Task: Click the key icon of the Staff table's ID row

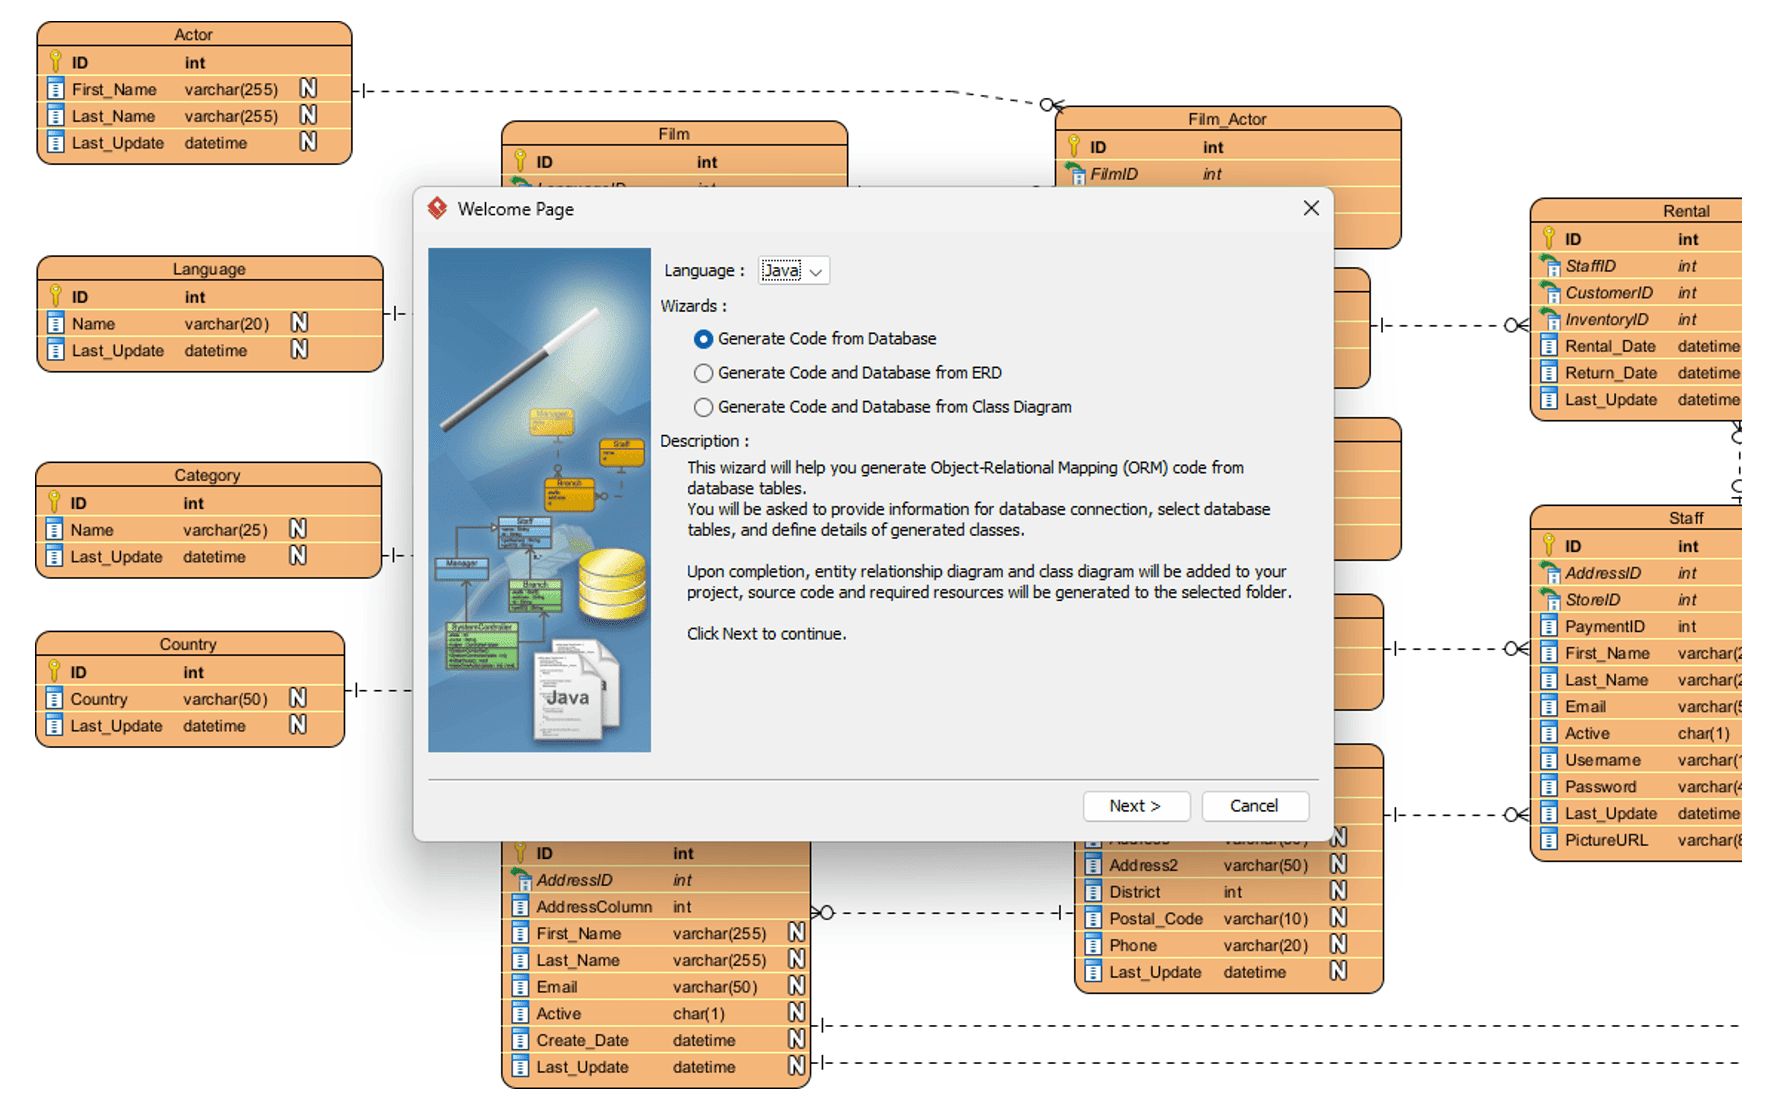Action: click(1549, 546)
